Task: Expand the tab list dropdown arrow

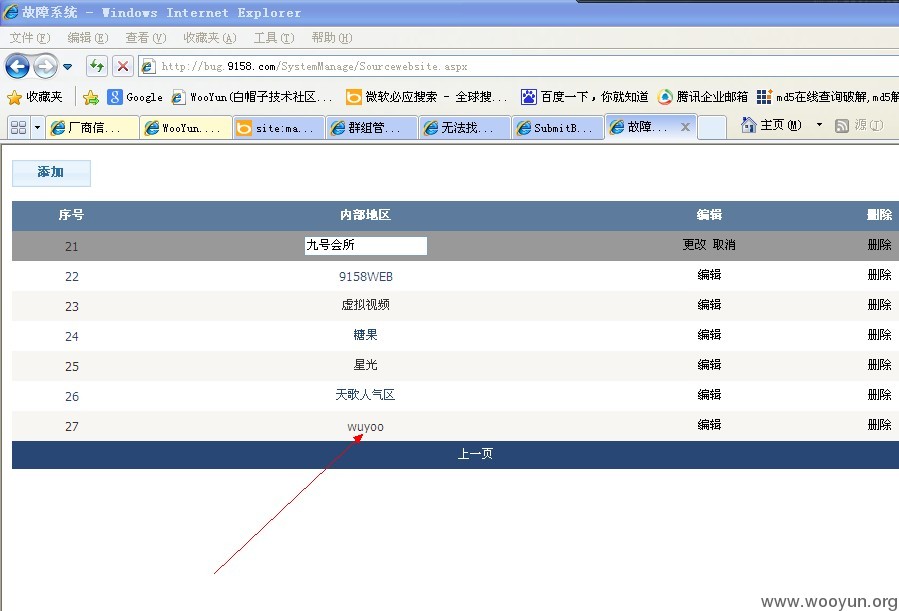Action: [x=37, y=127]
